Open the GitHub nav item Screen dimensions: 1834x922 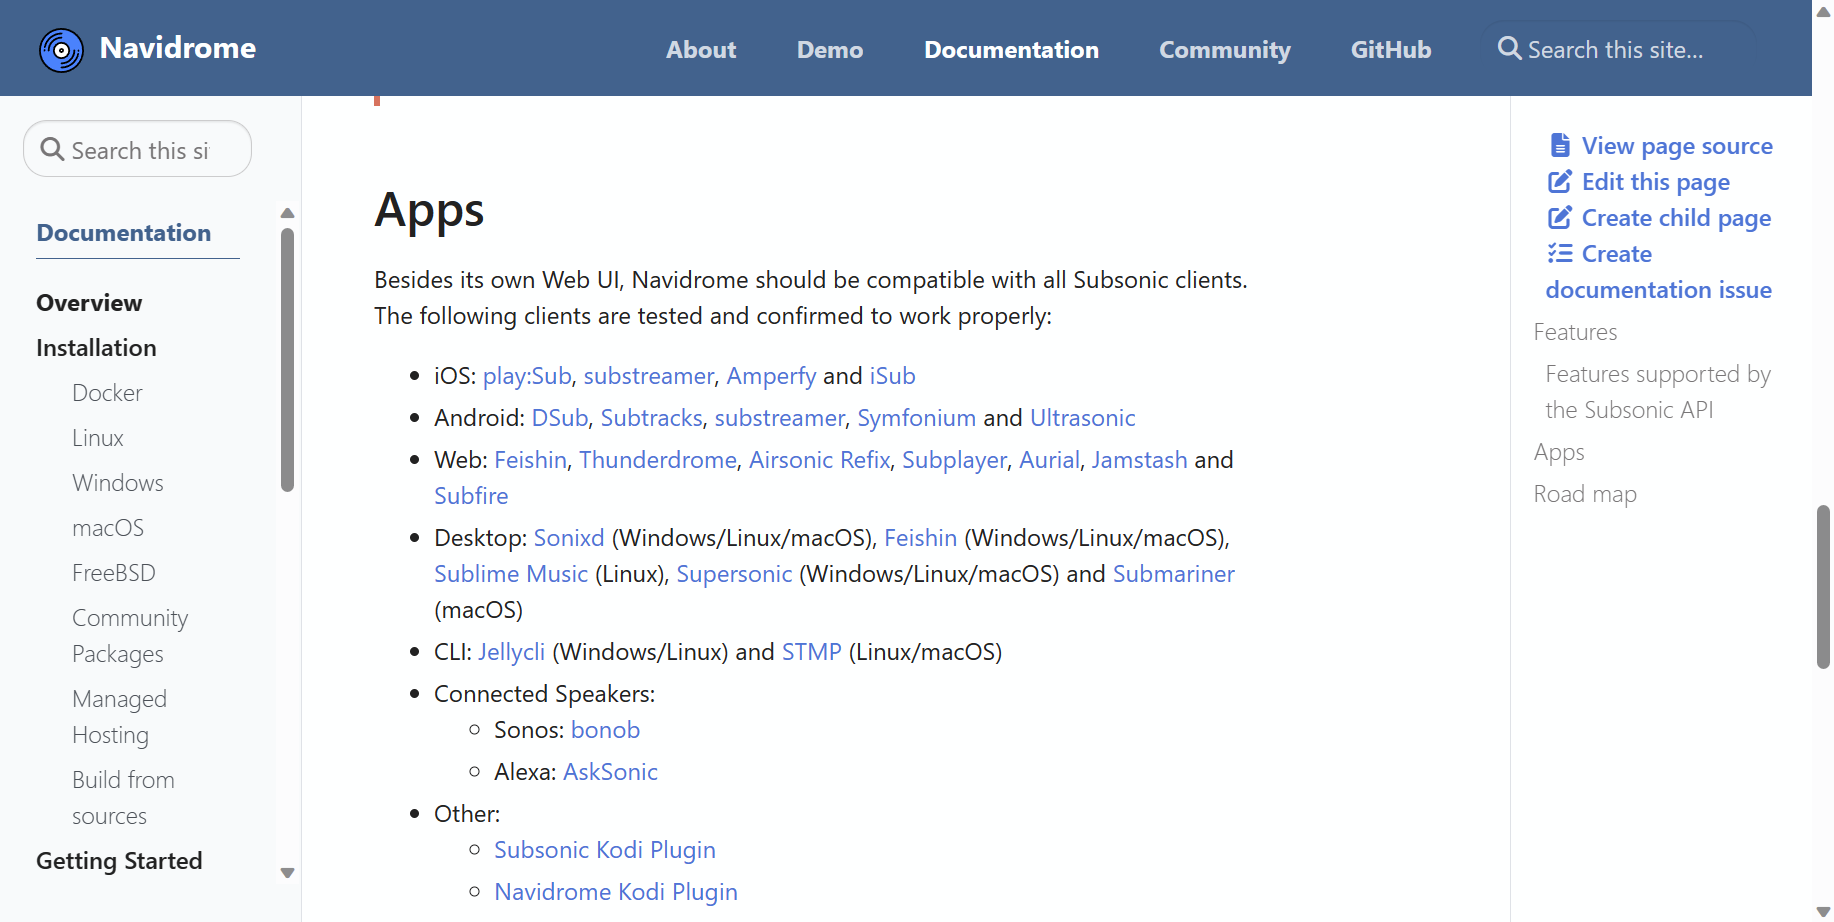coord(1391,50)
